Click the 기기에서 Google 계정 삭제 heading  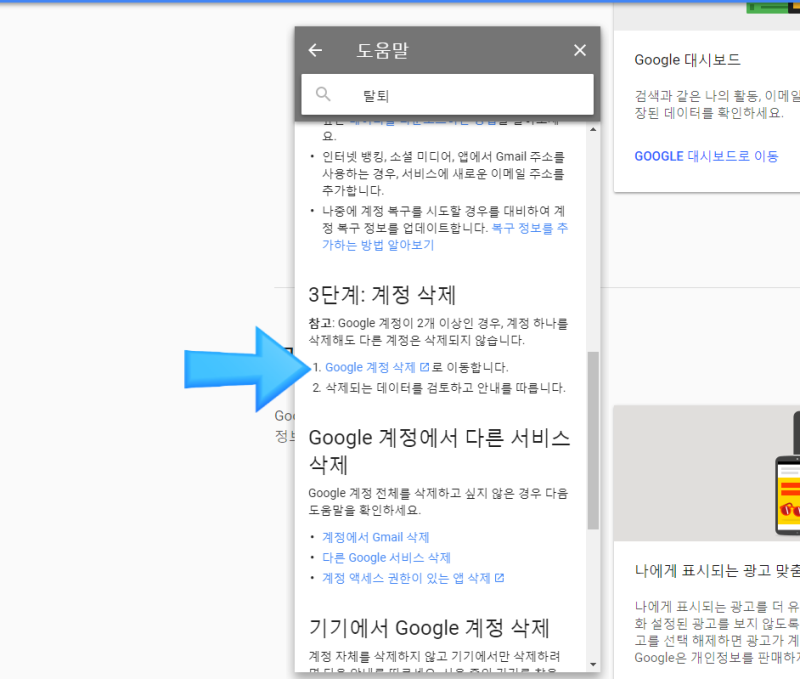pyautogui.click(x=429, y=628)
